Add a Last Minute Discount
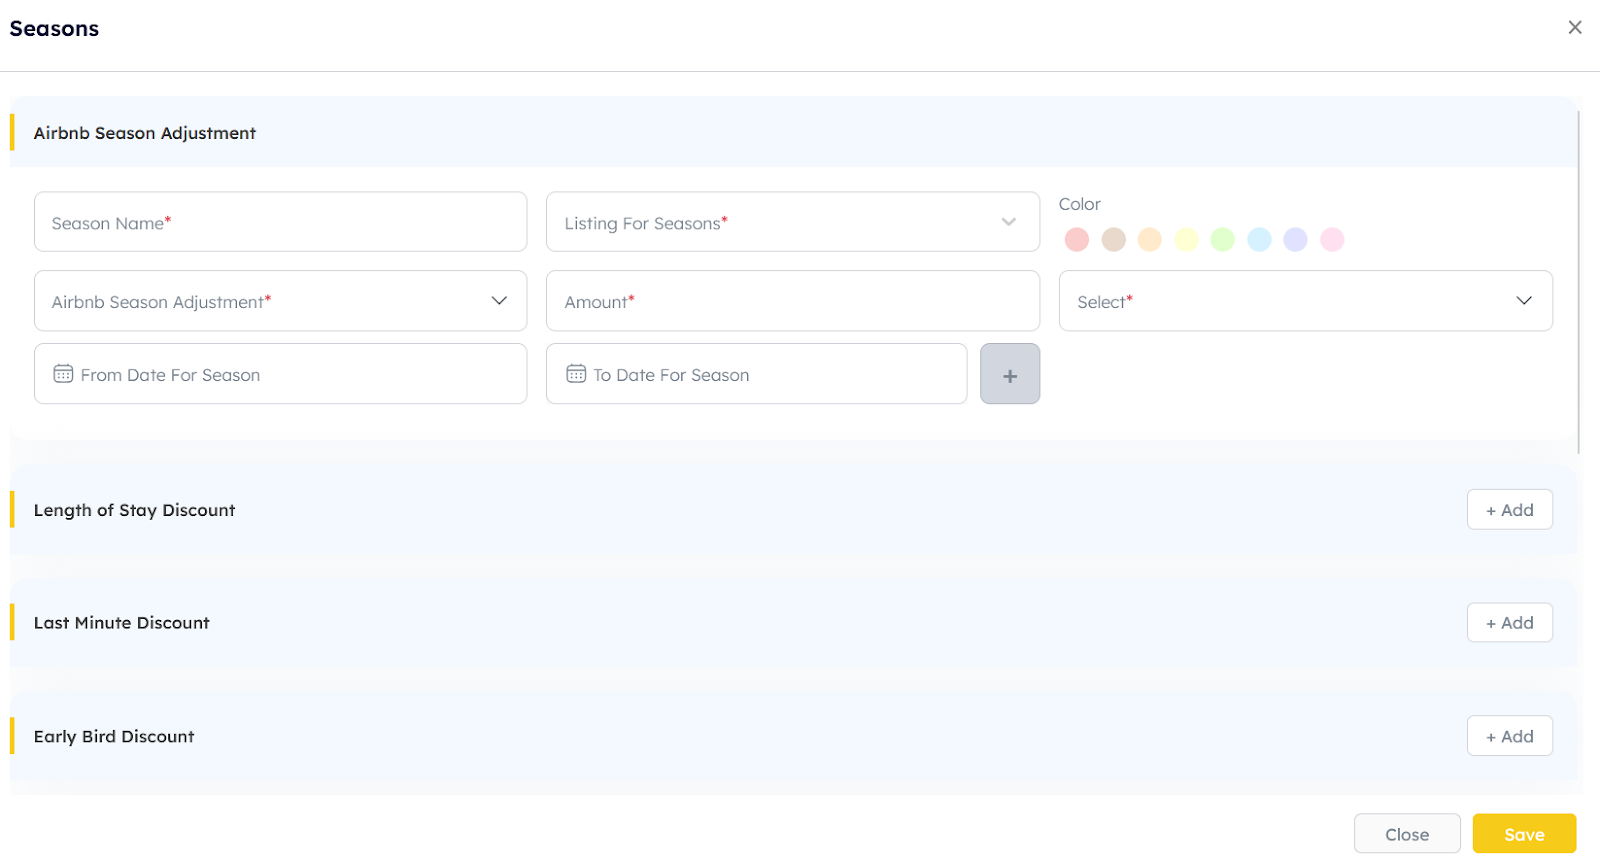Image resolution: width=1600 pixels, height=862 pixels. [1510, 623]
